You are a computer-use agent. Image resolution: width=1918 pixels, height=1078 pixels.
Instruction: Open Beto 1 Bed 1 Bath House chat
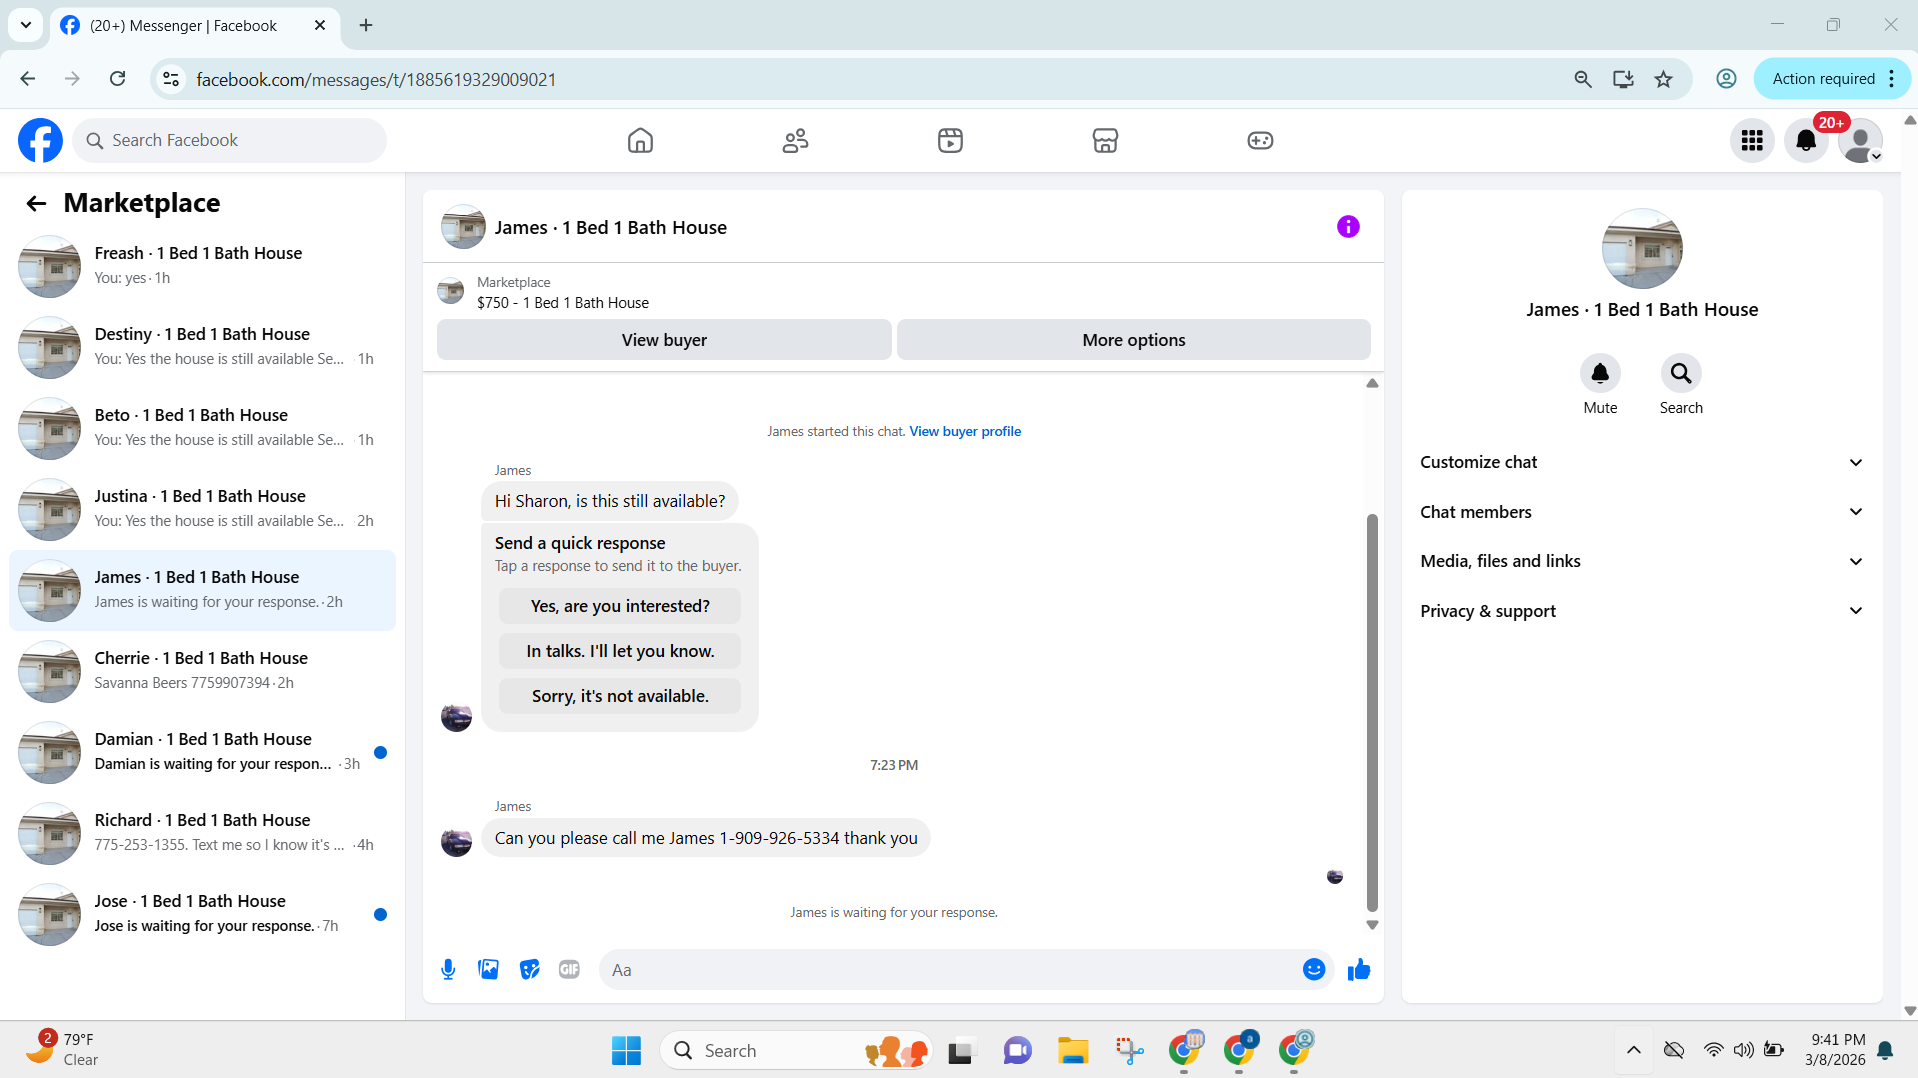202,428
